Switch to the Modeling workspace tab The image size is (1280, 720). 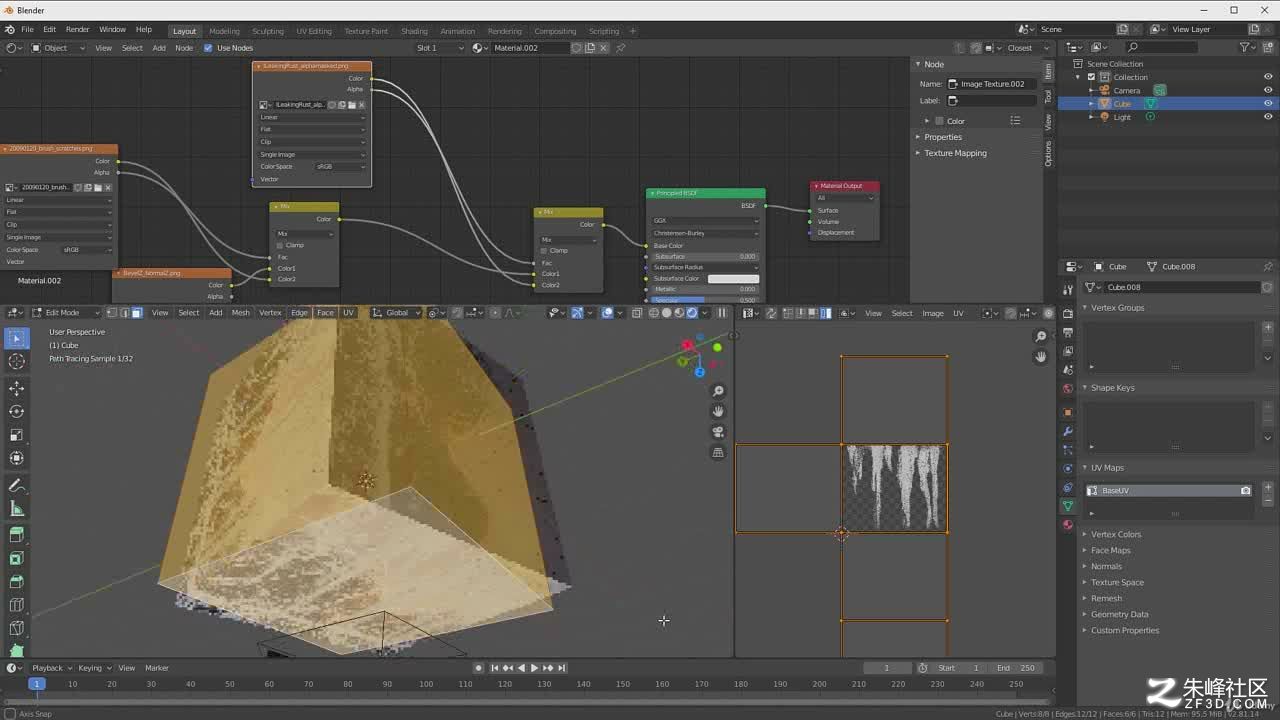(224, 31)
